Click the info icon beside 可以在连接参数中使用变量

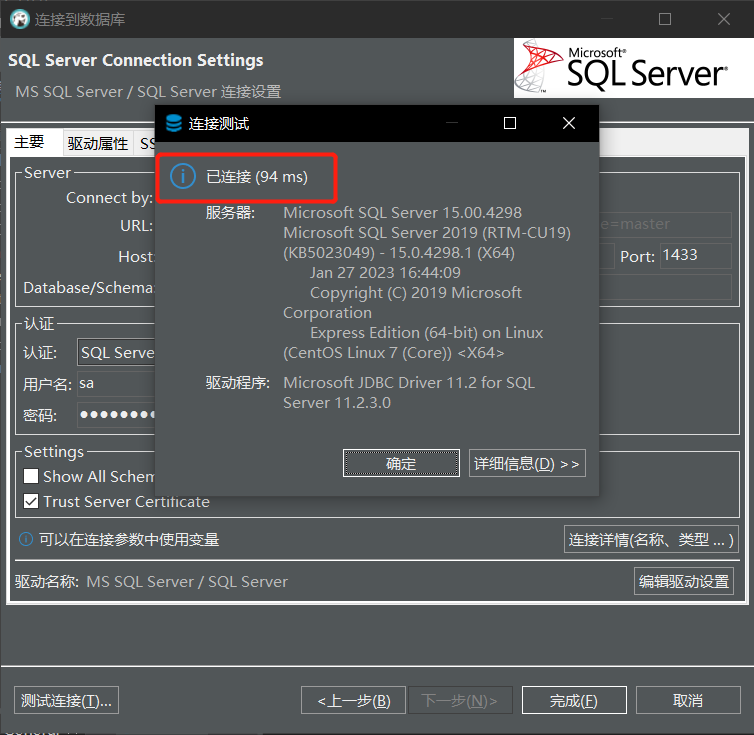(x=25, y=539)
